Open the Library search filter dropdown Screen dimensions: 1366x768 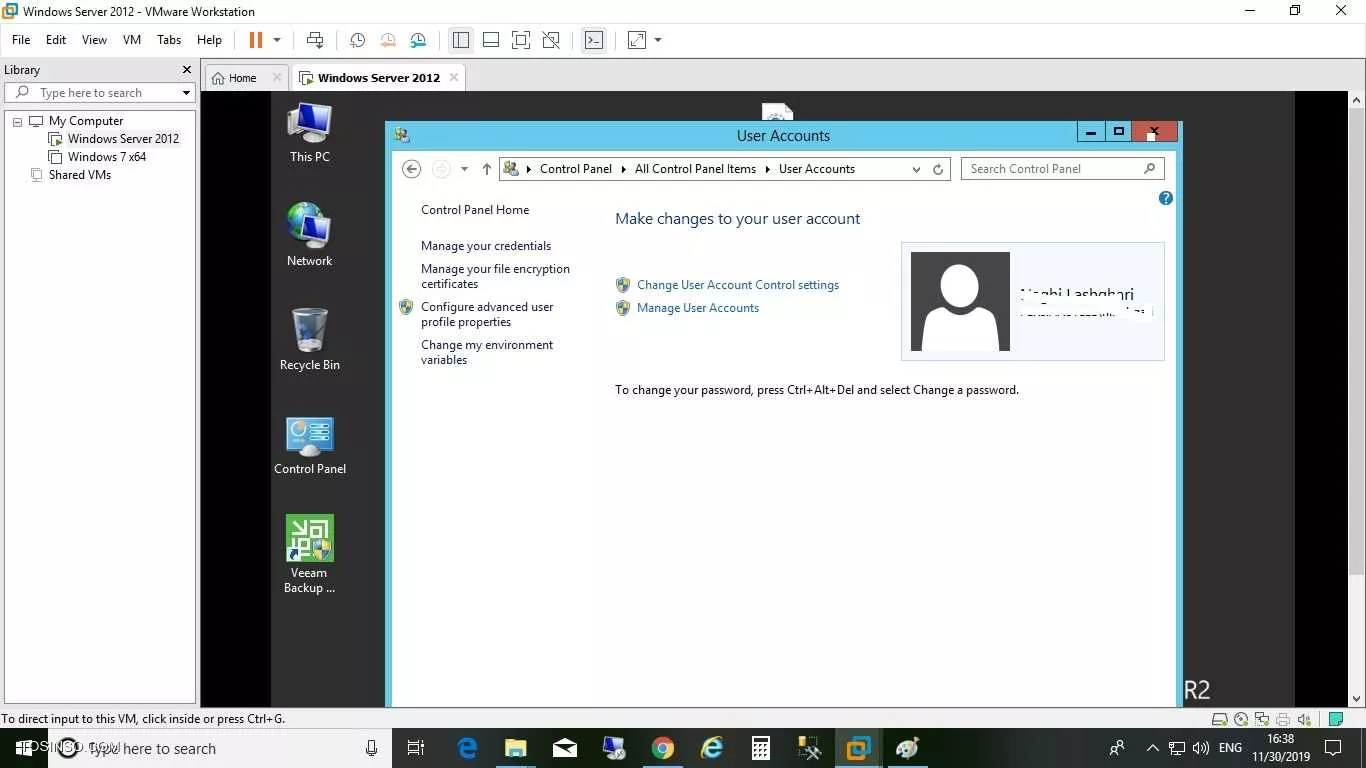click(186, 93)
